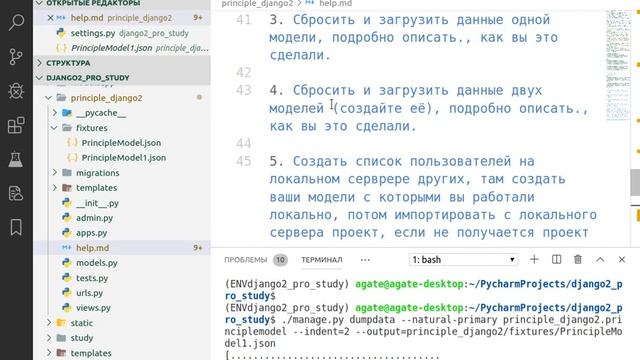The width and height of the screenshot is (640, 360).
Task: Close help.md in open editors
Action: click(51, 18)
